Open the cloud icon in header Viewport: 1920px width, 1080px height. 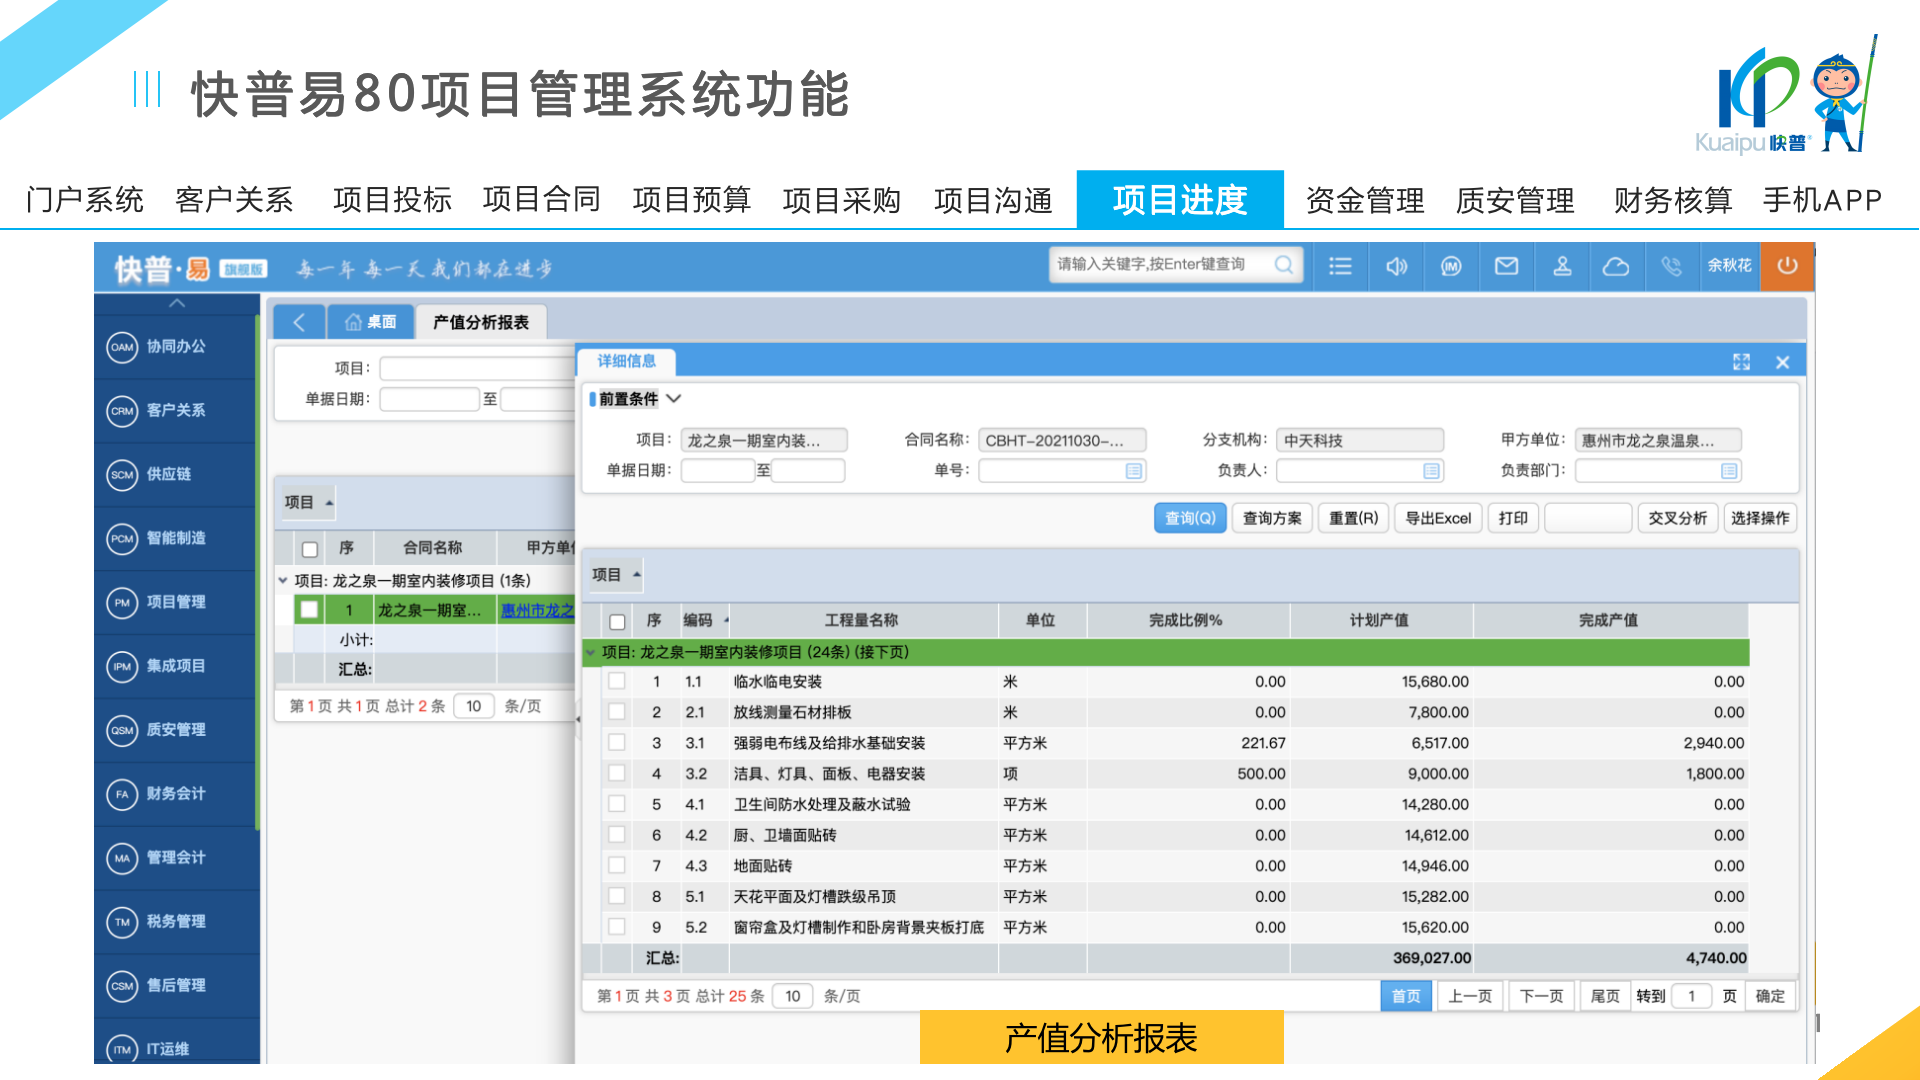tap(1616, 266)
